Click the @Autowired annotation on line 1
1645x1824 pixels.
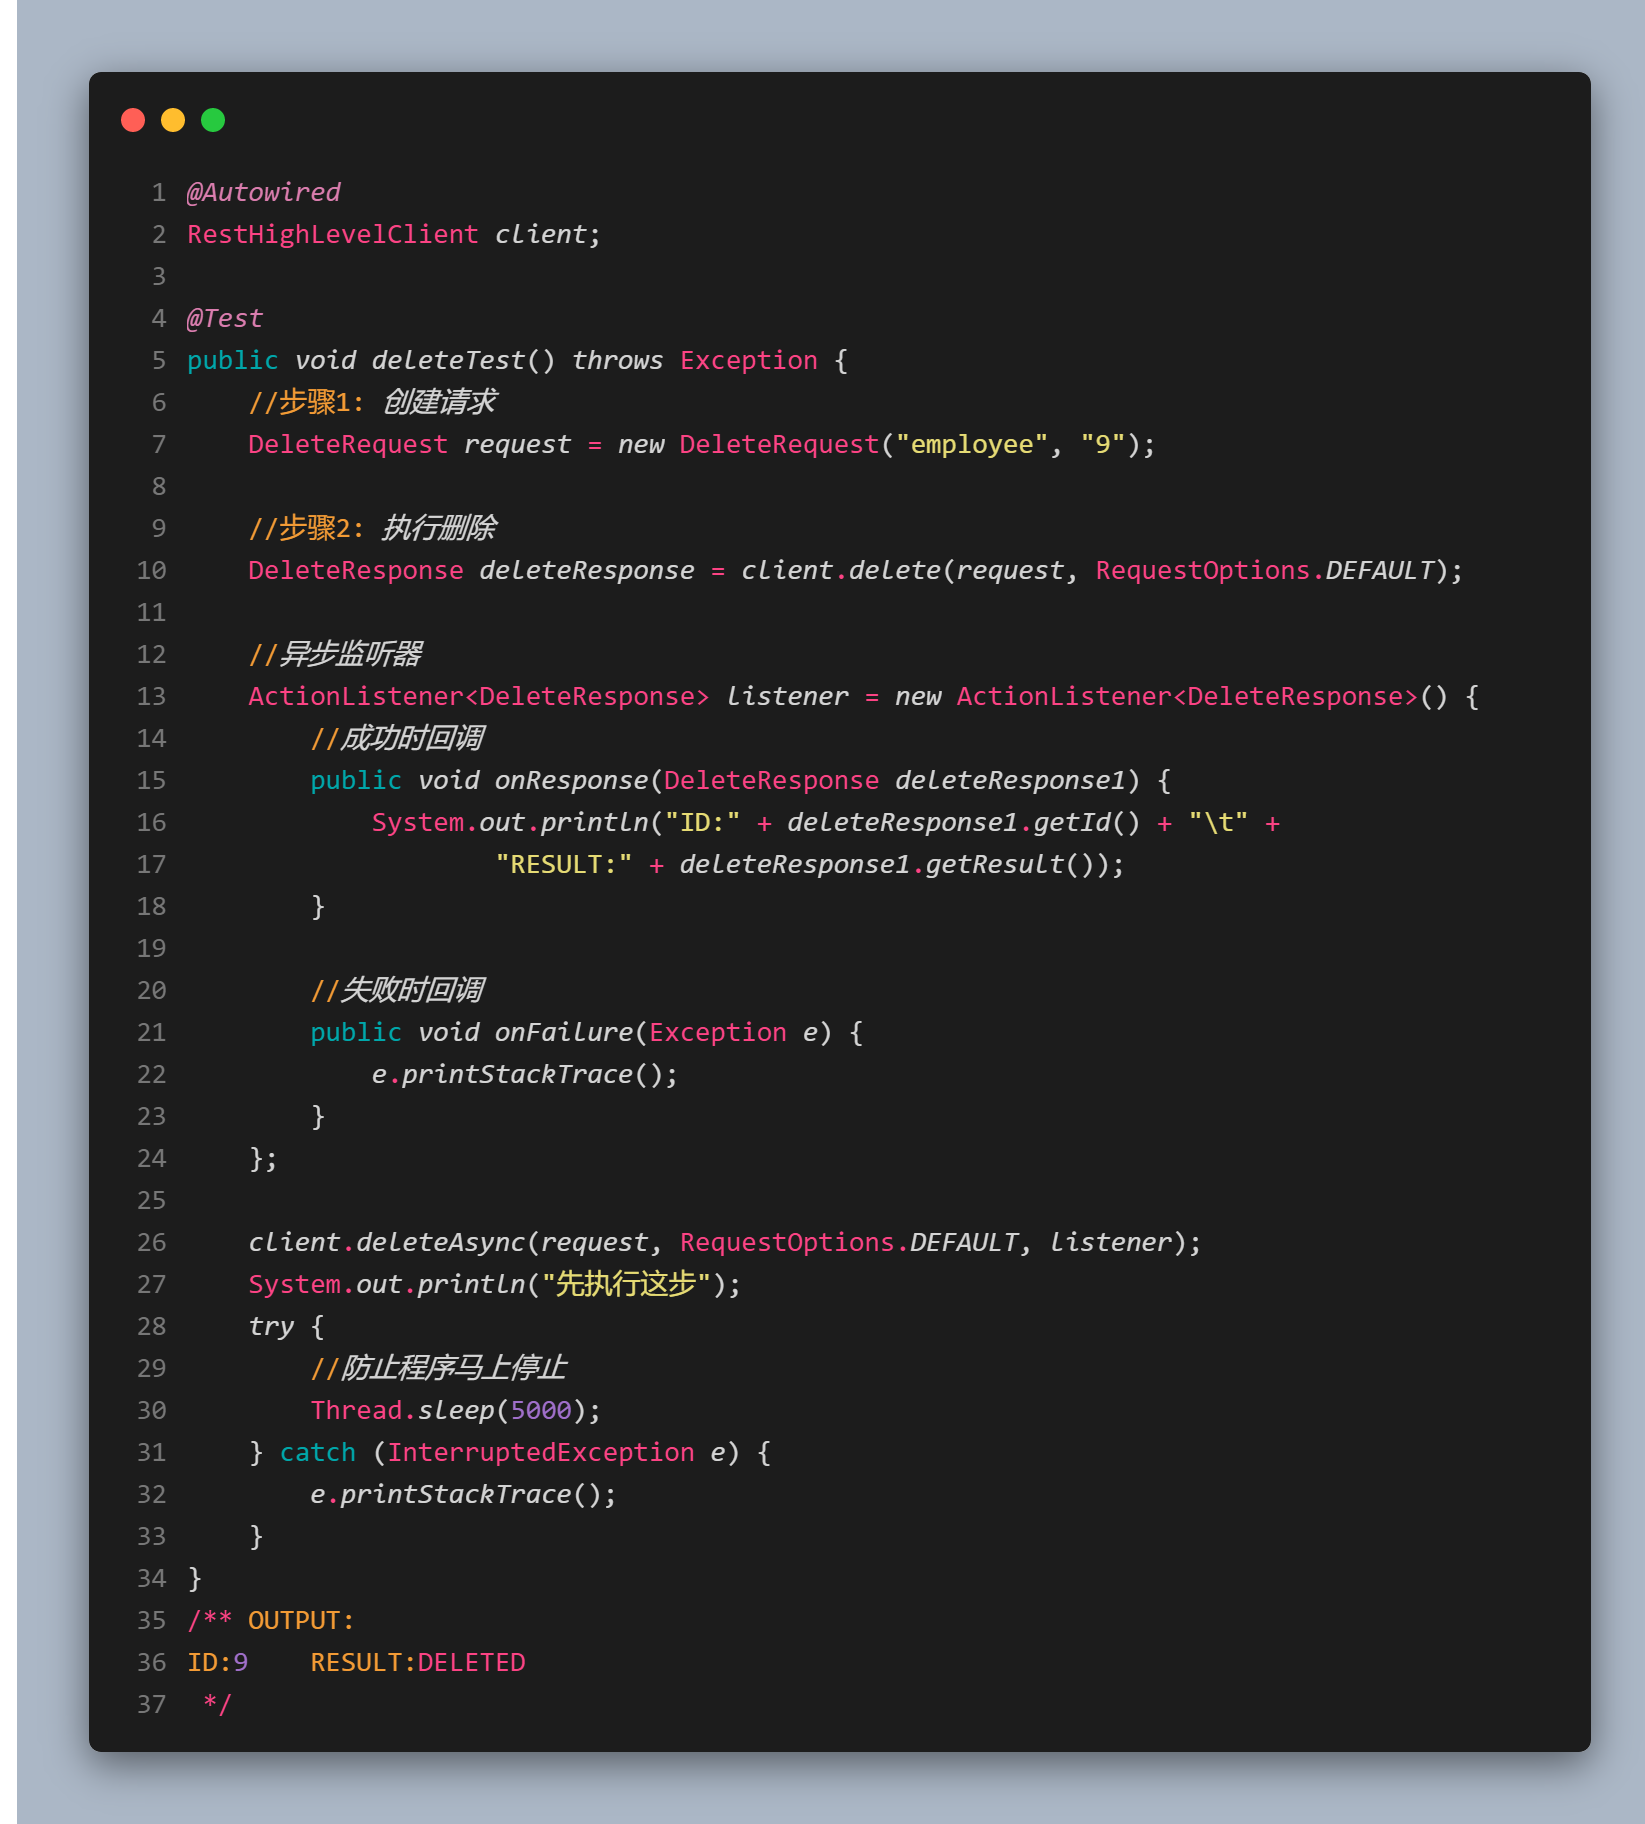(264, 192)
